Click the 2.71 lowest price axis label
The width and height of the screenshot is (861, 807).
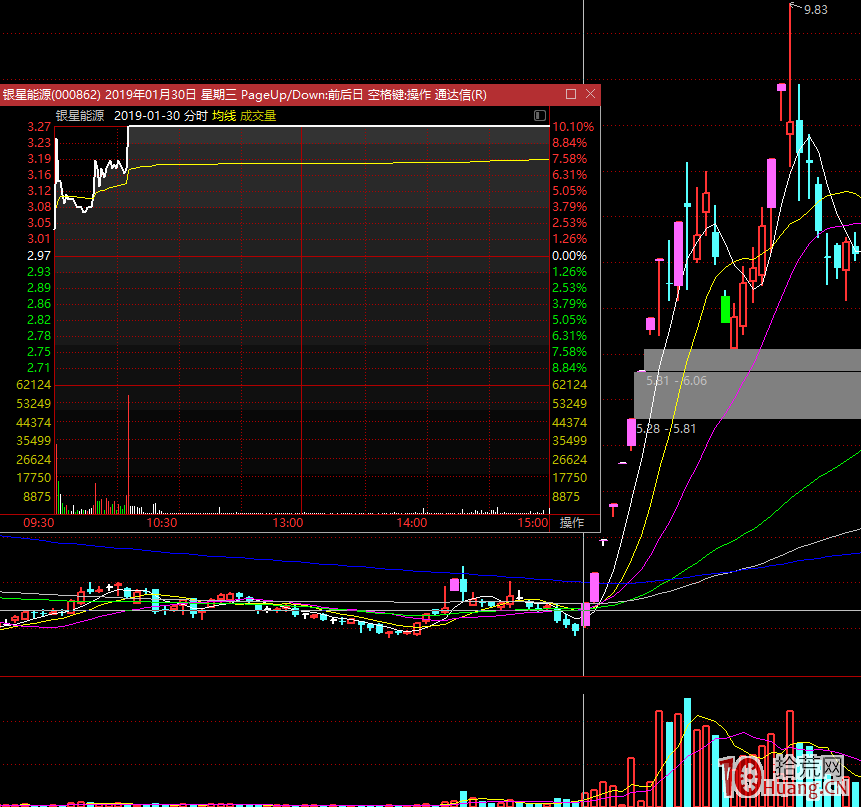point(39,368)
